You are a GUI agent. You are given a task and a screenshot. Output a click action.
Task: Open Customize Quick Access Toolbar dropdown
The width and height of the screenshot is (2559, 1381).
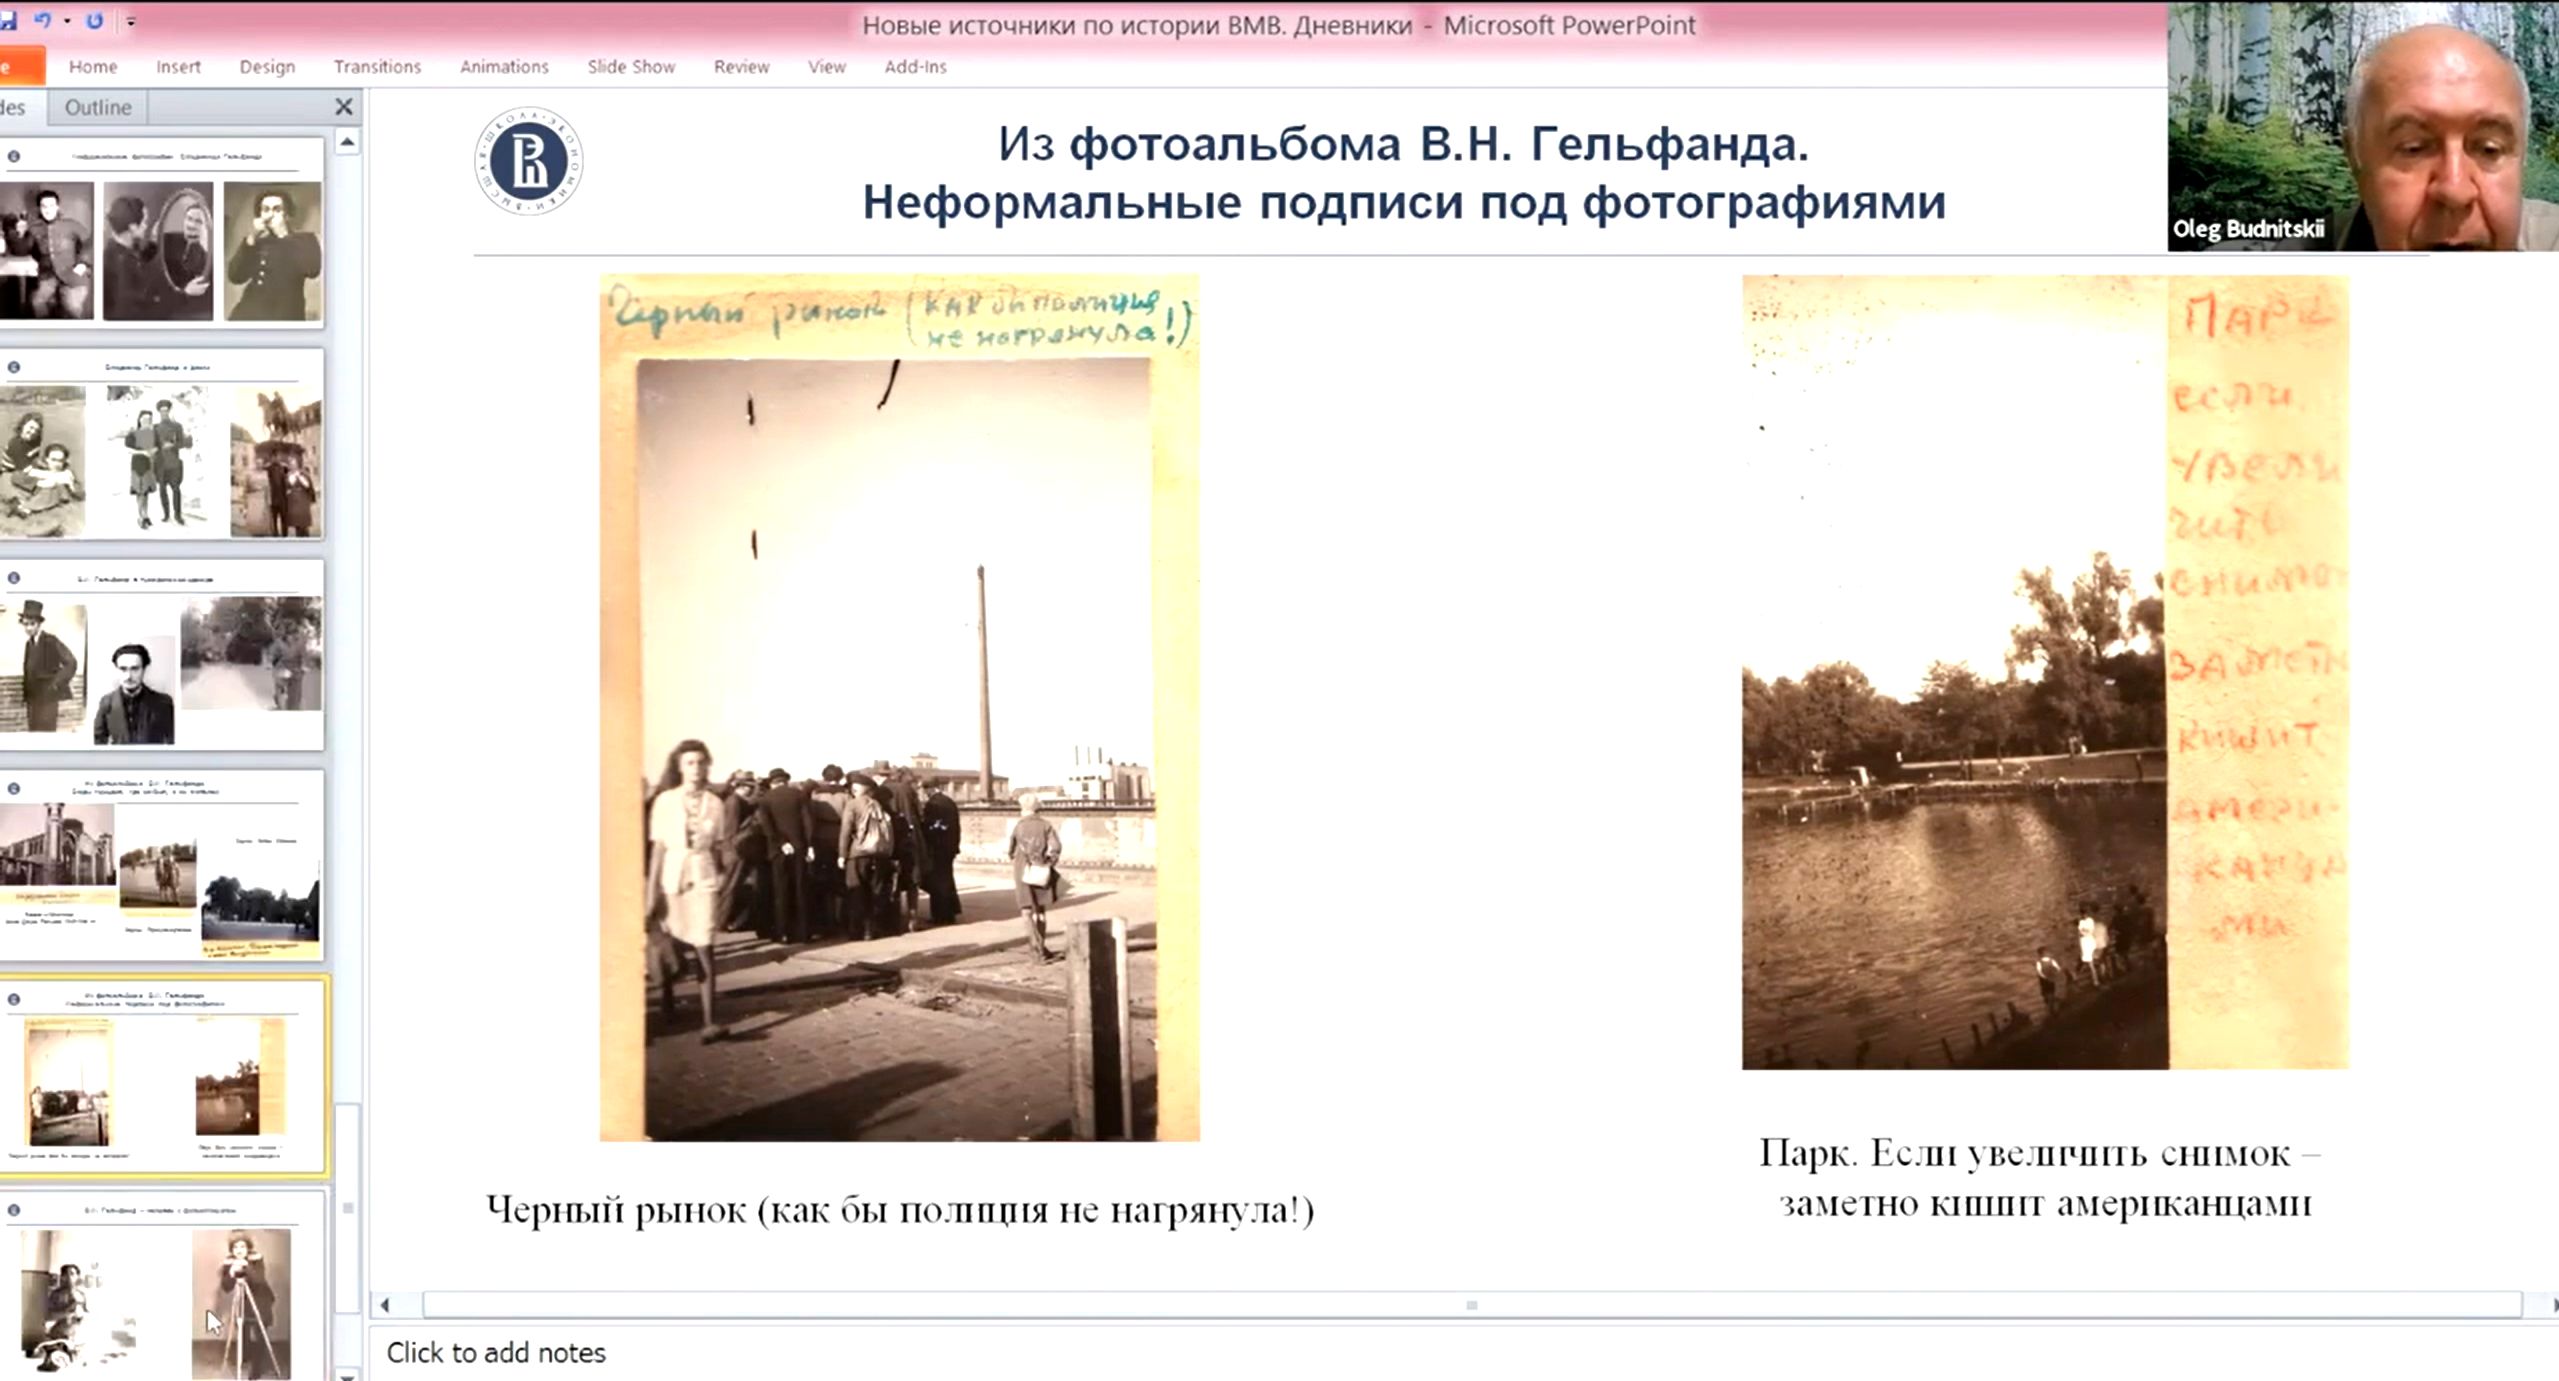[x=131, y=21]
